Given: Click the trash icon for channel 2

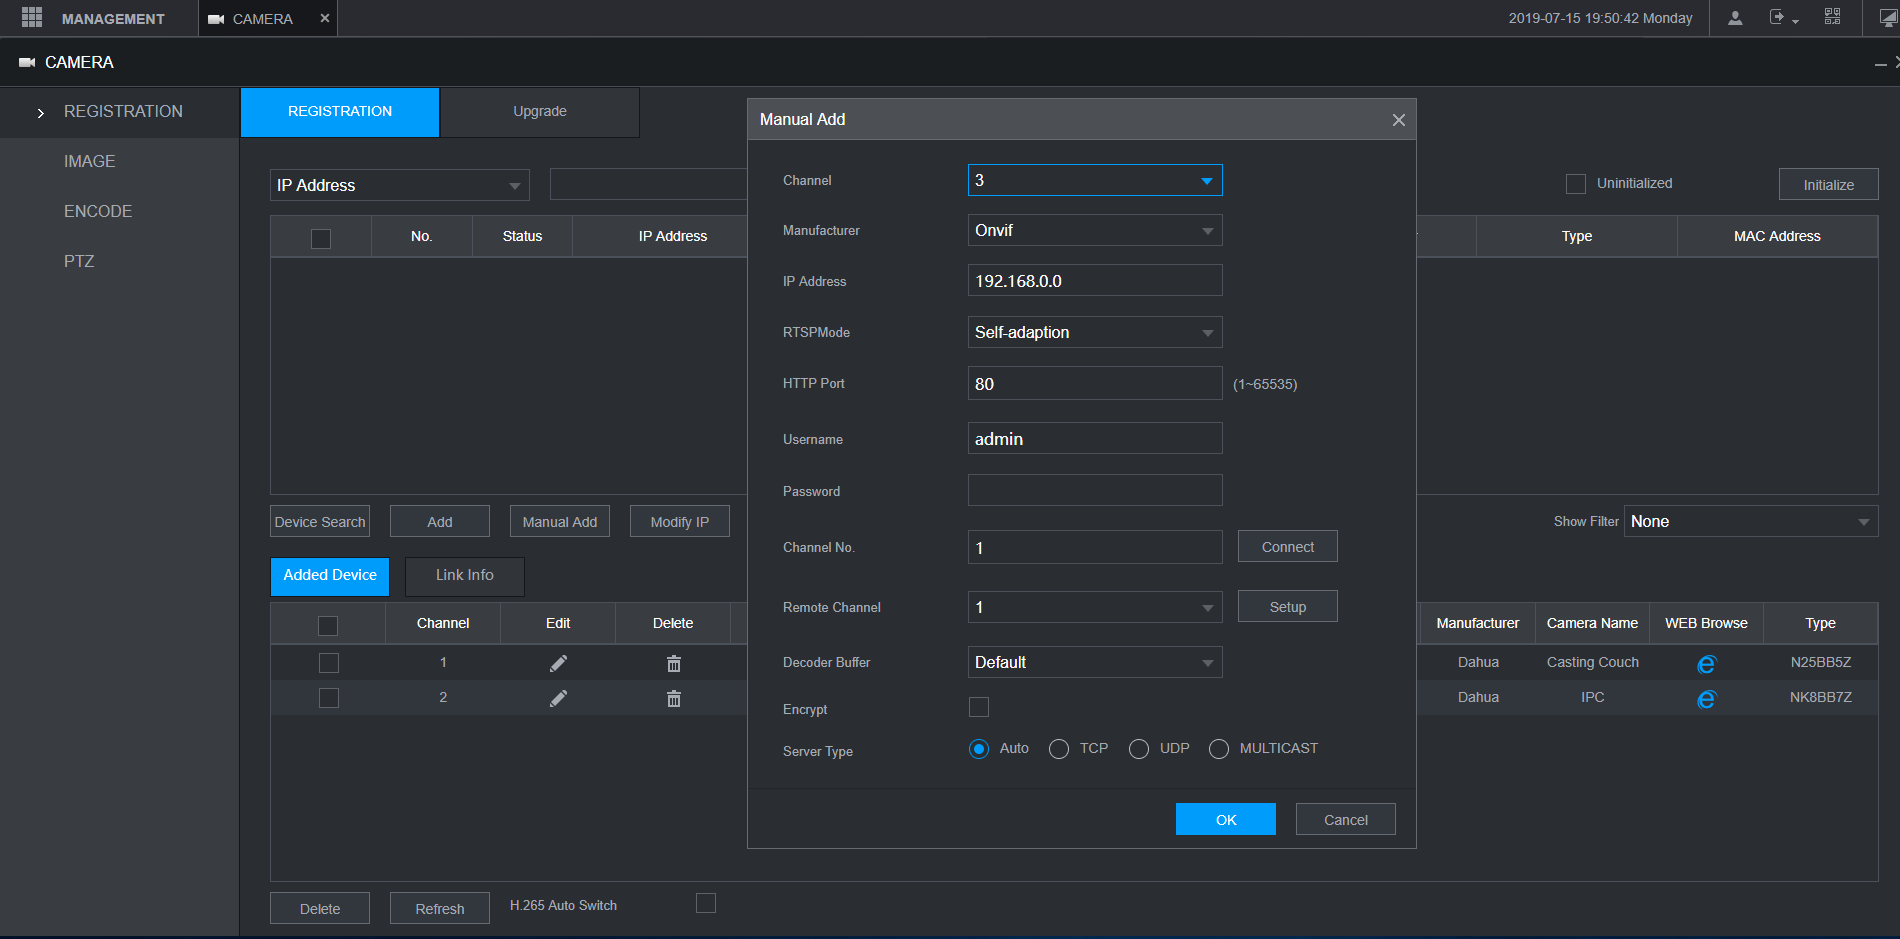Looking at the screenshot, I should click(673, 698).
